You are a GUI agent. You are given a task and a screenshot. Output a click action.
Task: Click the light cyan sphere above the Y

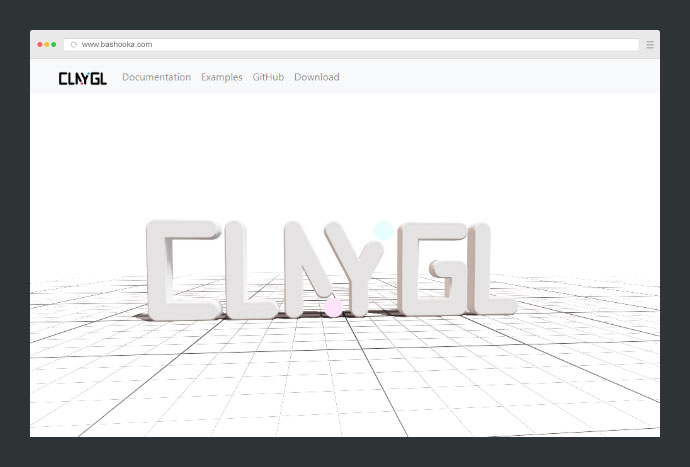pos(383,230)
